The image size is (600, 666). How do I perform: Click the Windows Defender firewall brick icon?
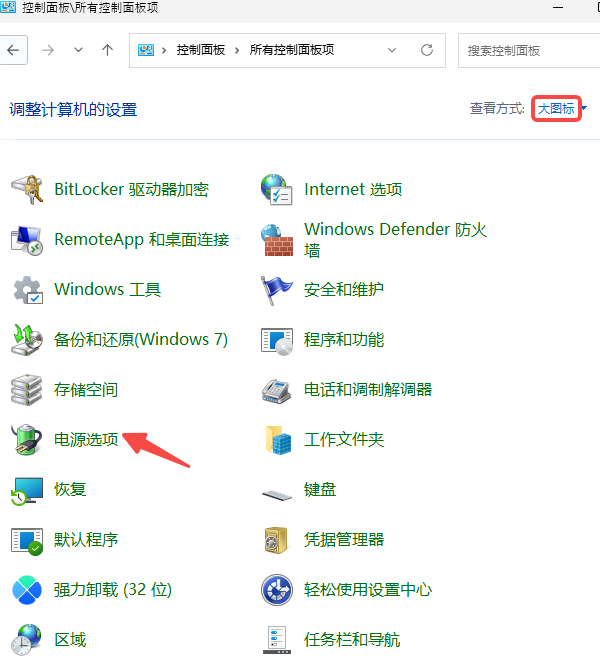tap(277, 240)
